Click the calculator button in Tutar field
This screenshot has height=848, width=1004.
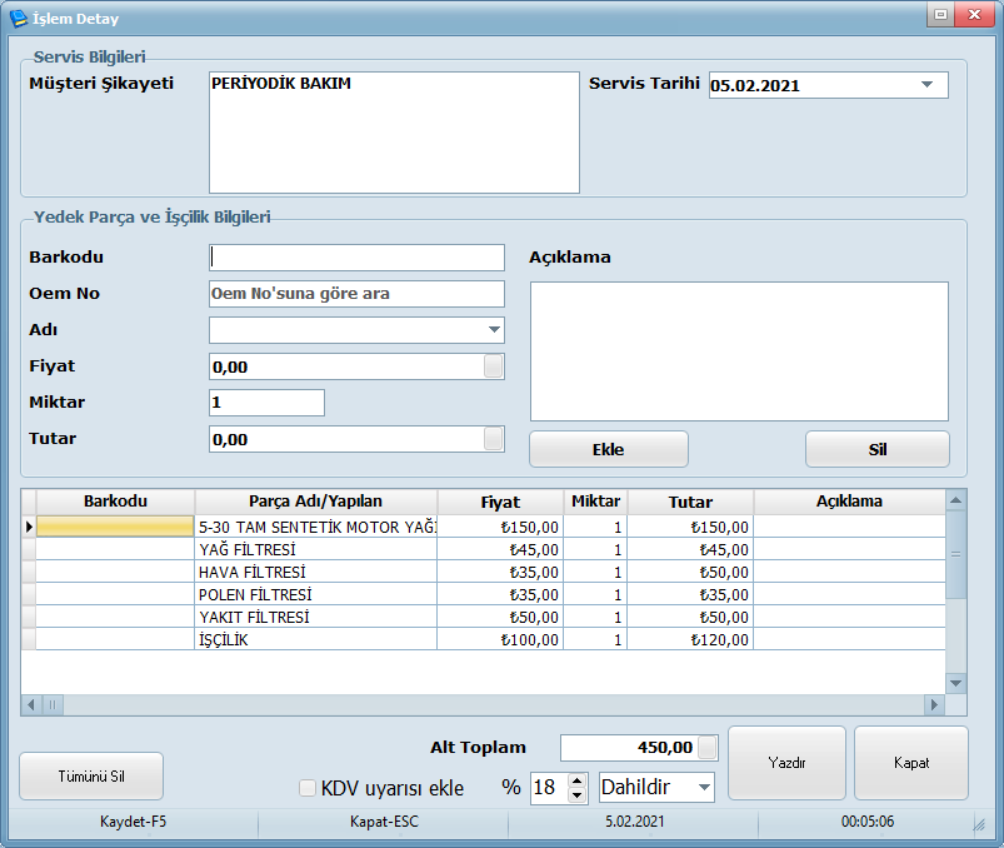(x=493, y=440)
